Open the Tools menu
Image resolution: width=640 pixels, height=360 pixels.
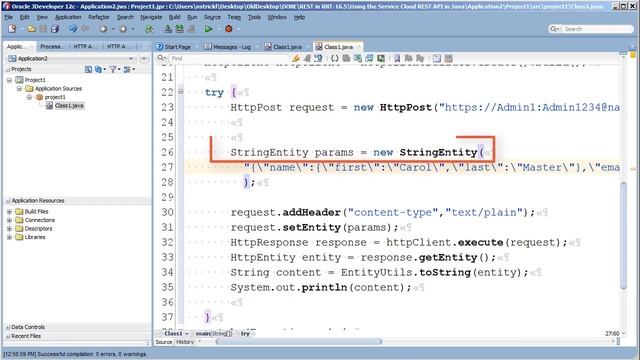coord(254,17)
